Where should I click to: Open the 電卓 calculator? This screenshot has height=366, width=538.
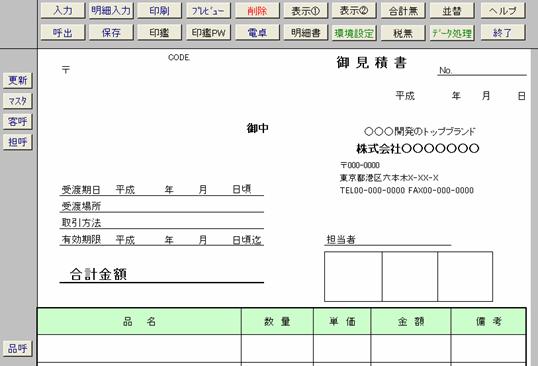coord(257,33)
